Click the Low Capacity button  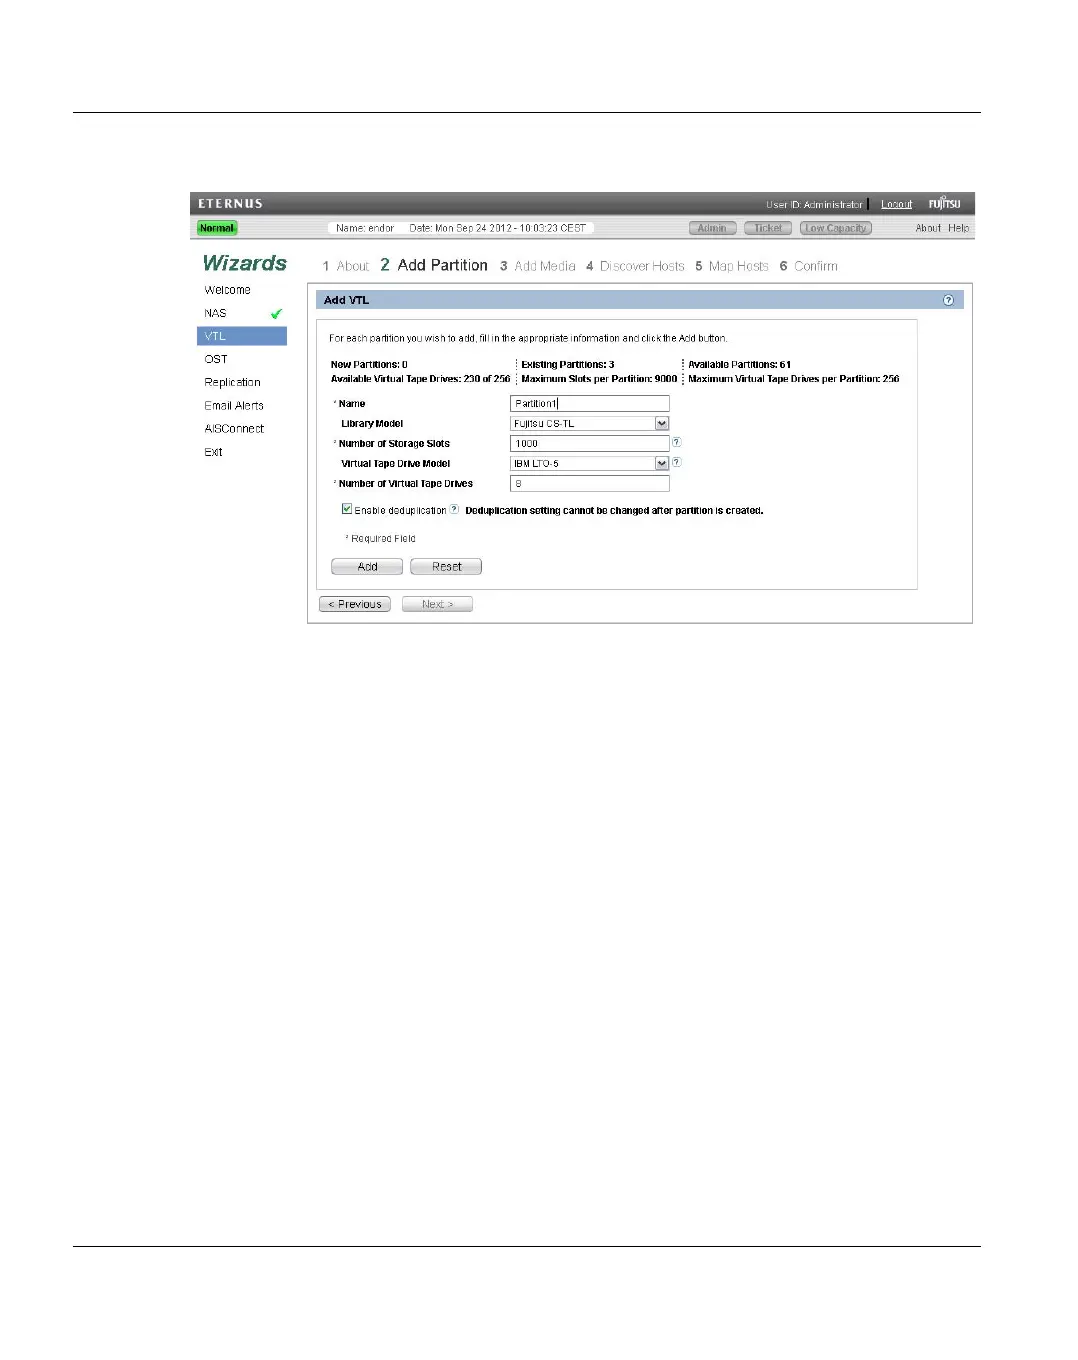tap(836, 228)
